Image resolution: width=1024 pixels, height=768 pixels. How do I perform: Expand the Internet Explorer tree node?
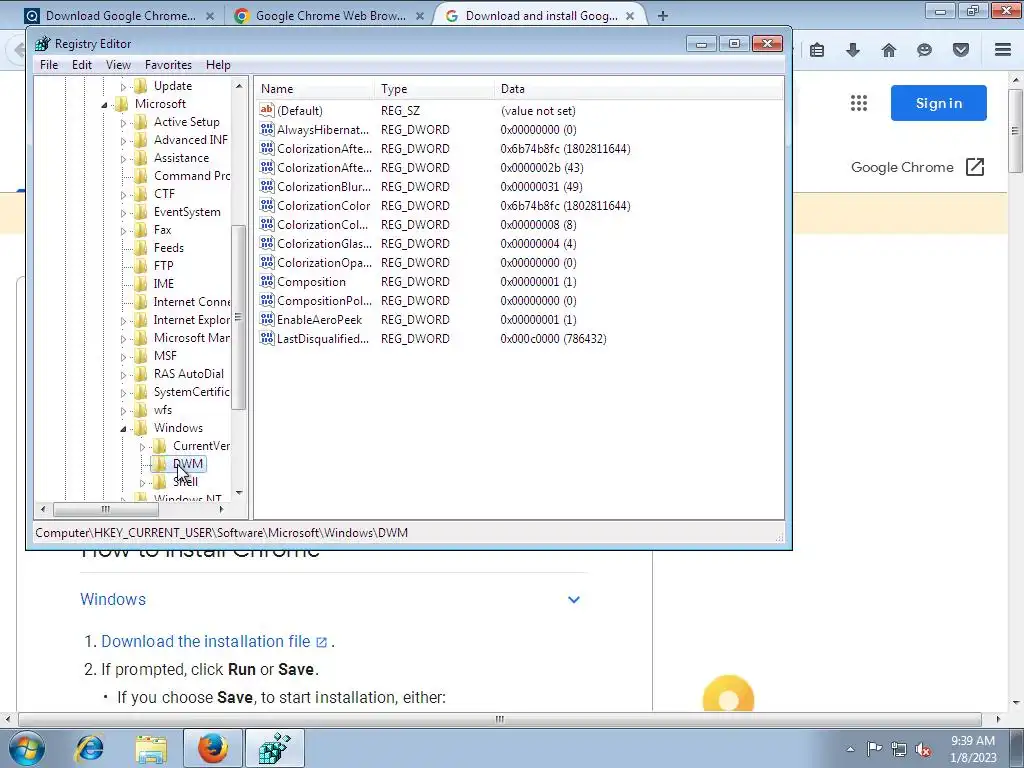(x=123, y=321)
